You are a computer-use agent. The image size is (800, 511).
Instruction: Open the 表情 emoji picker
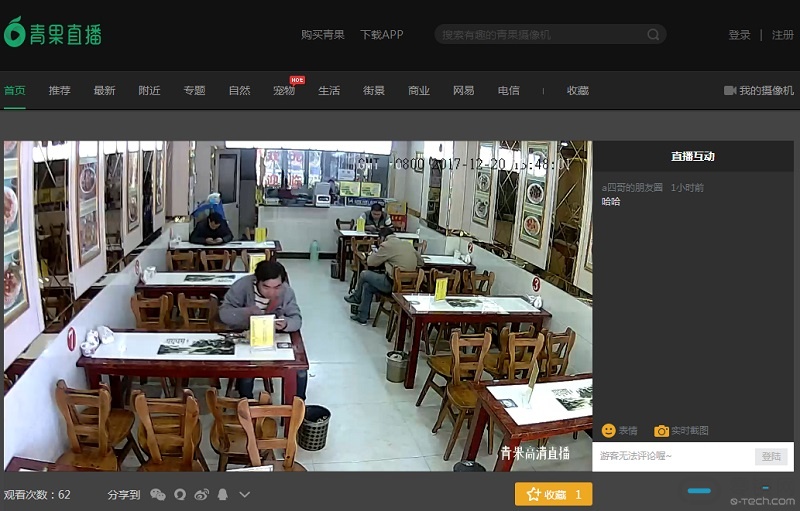coord(619,431)
